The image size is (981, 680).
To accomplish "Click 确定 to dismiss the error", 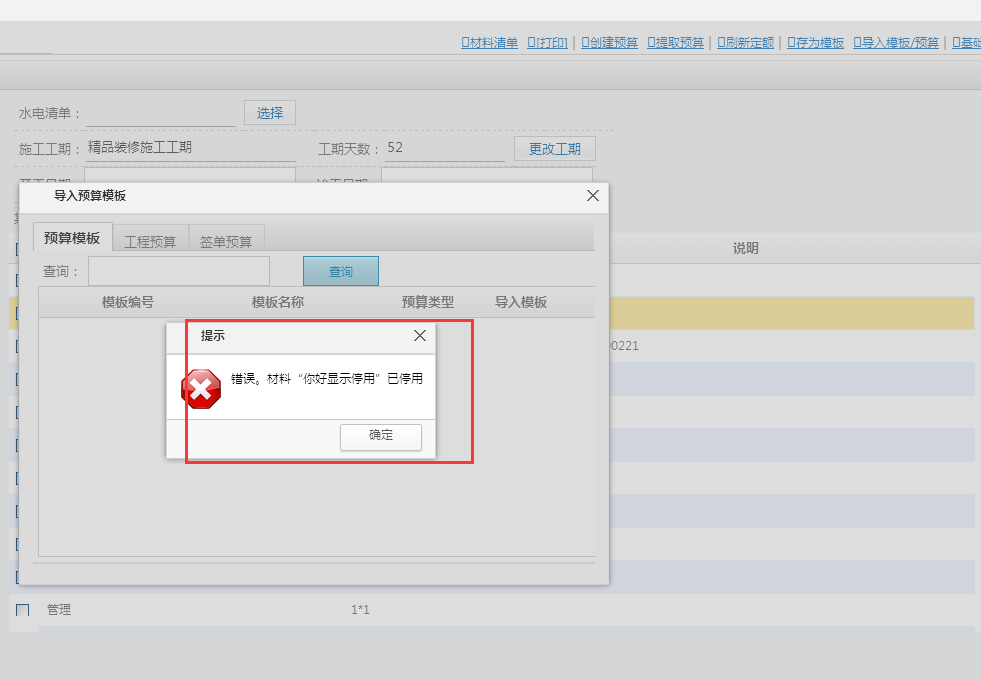I will point(381,436).
